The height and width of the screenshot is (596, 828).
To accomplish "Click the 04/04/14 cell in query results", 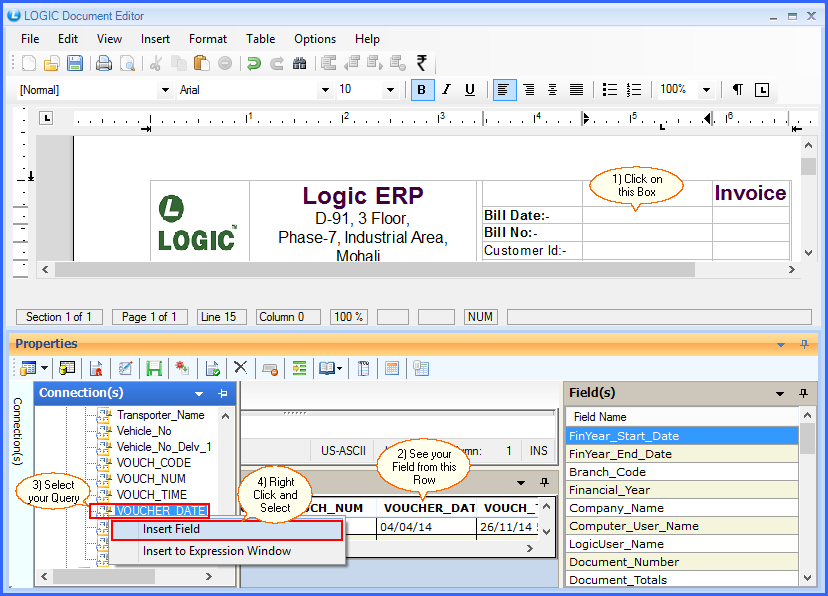I will (426, 527).
